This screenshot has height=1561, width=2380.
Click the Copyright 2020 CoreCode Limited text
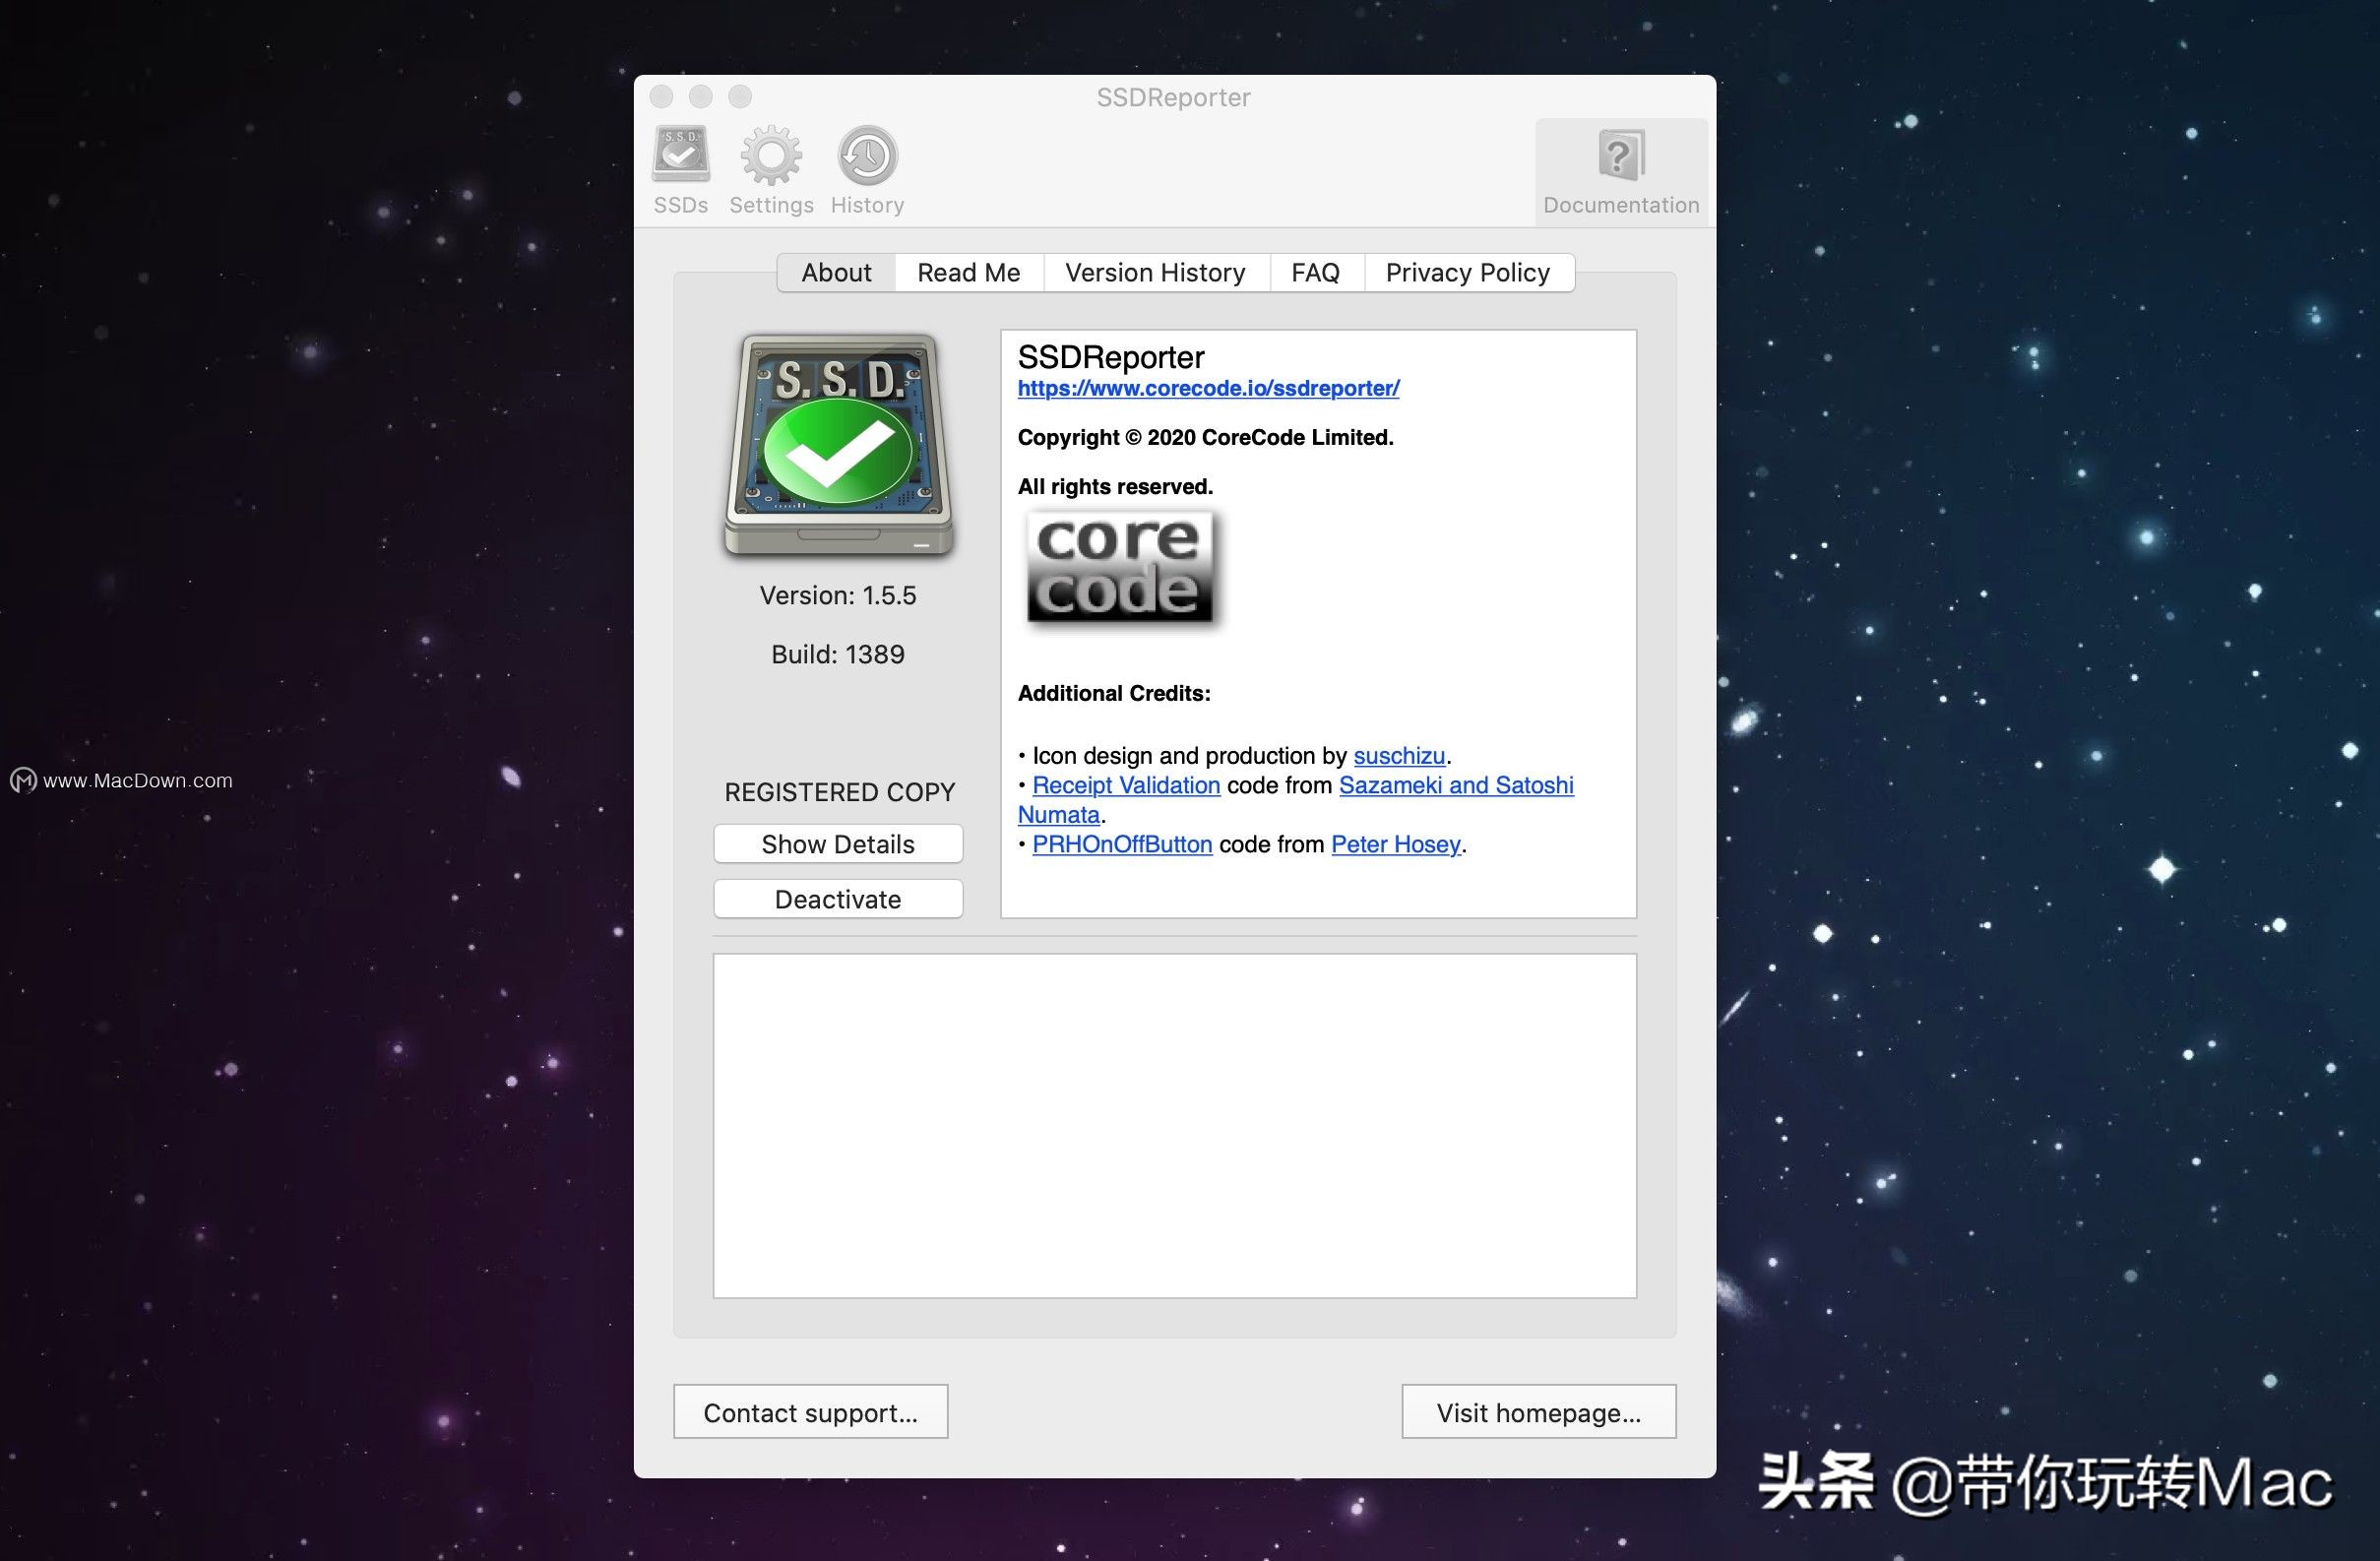click(1205, 437)
